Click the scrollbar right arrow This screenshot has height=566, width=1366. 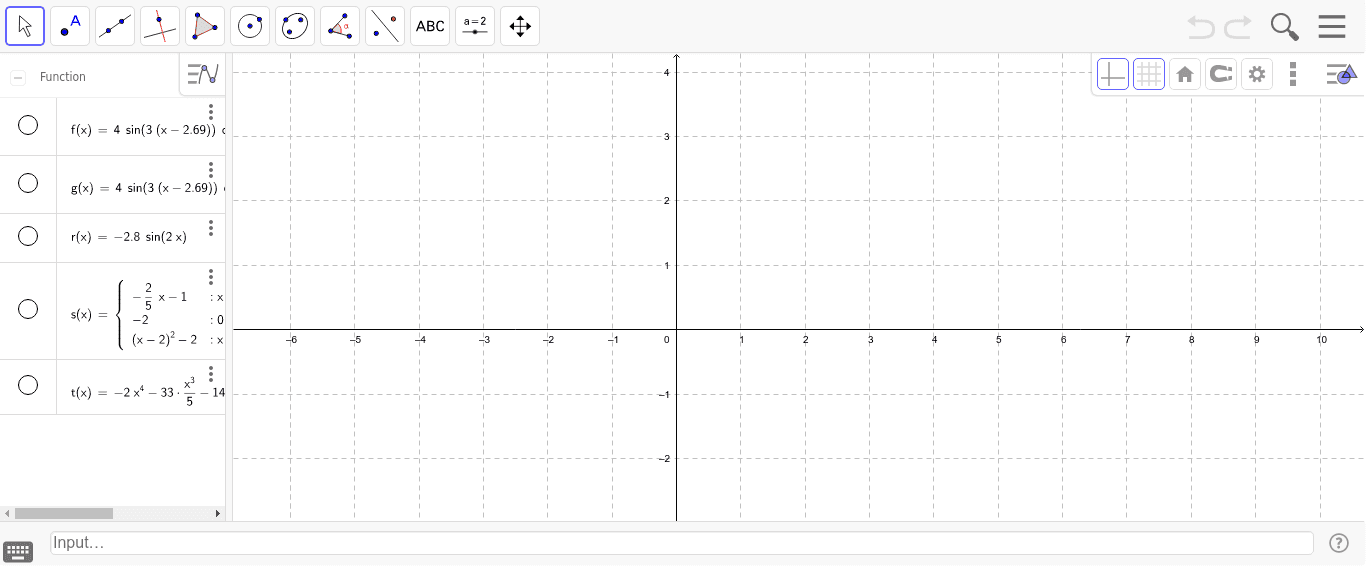tap(218, 513)
